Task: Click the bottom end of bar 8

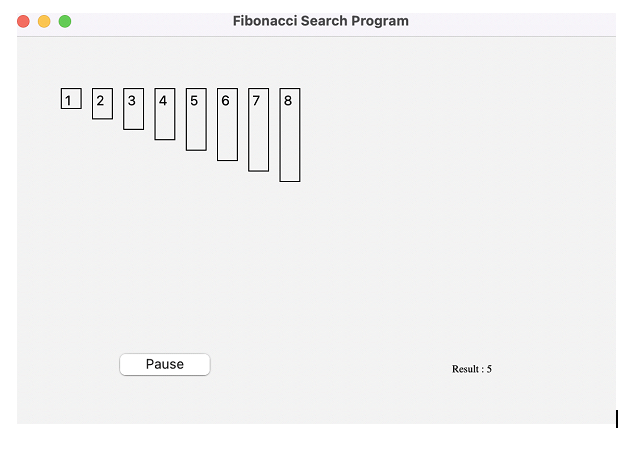Action: [x=289, y=177]
